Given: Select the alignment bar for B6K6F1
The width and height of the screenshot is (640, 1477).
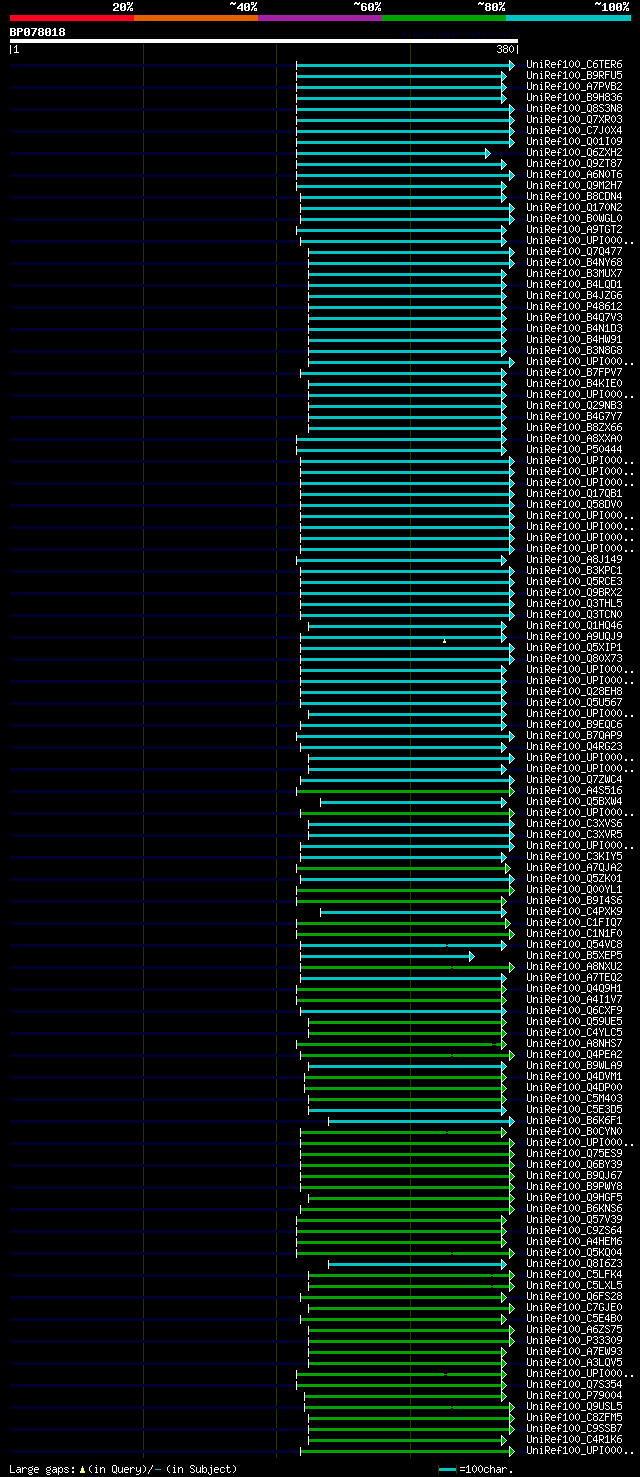Looking at the screenshot, I should tap(422, 1121).
